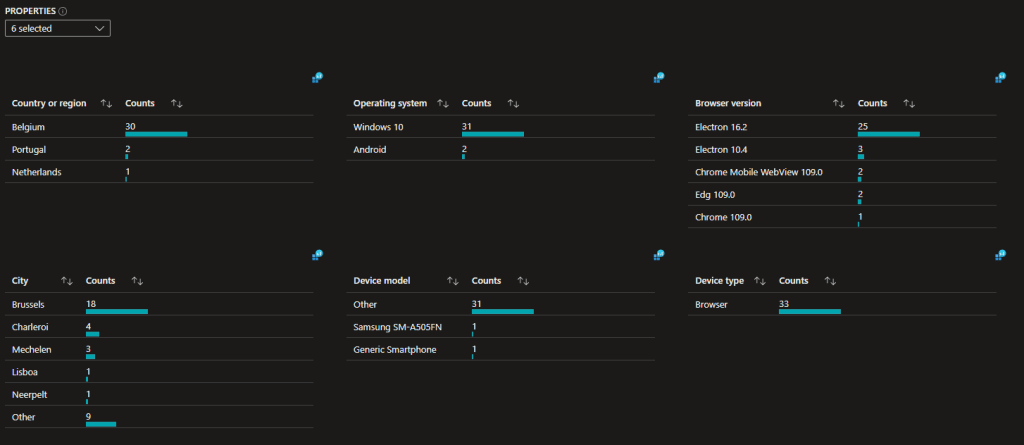Sort Device model column arrows

tap(452, 281)
